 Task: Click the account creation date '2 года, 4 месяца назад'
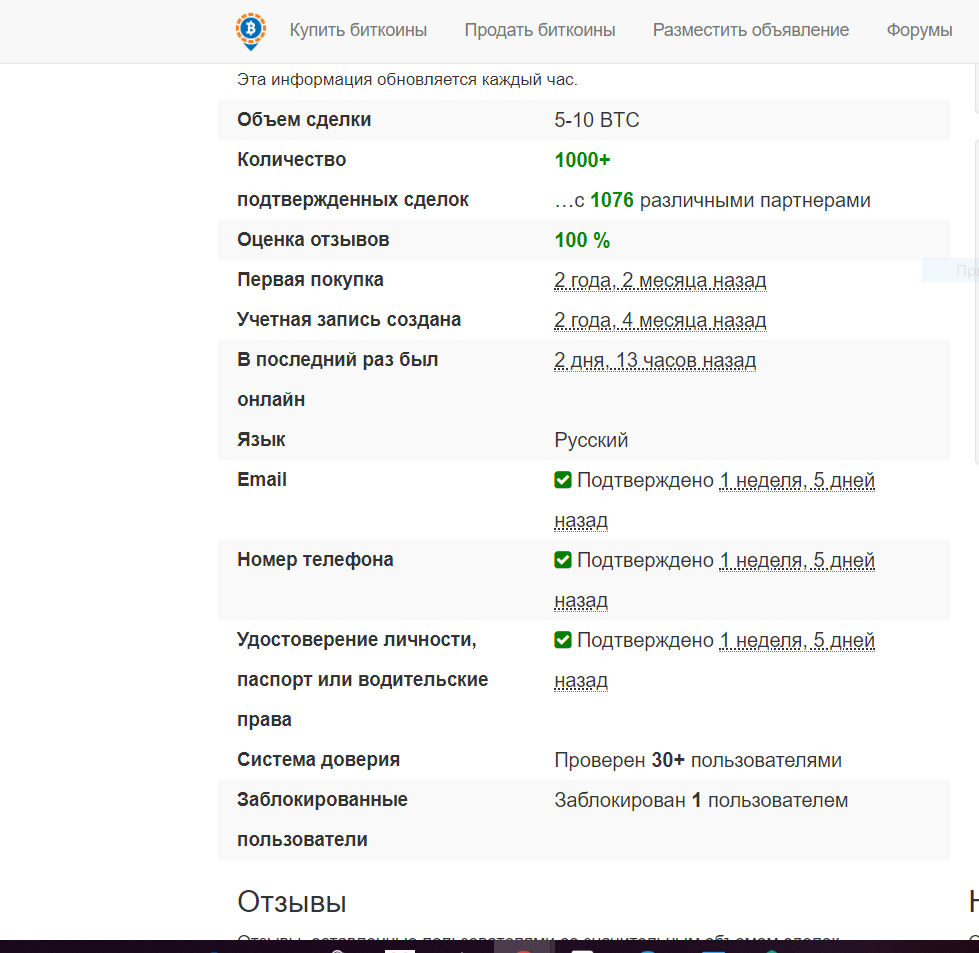click(660, 320)
